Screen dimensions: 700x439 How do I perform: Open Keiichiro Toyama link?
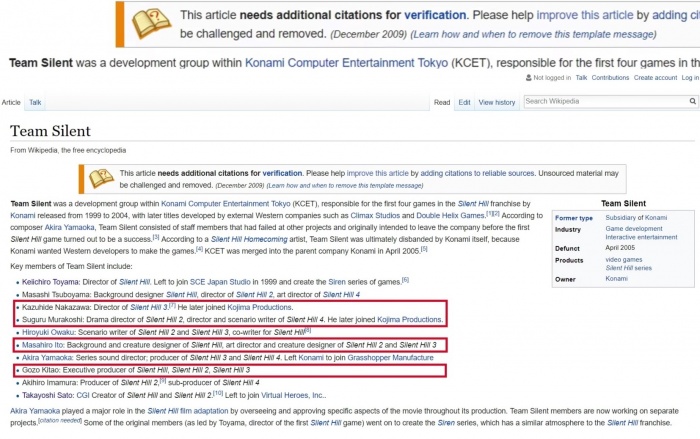[x=51, y=282]
